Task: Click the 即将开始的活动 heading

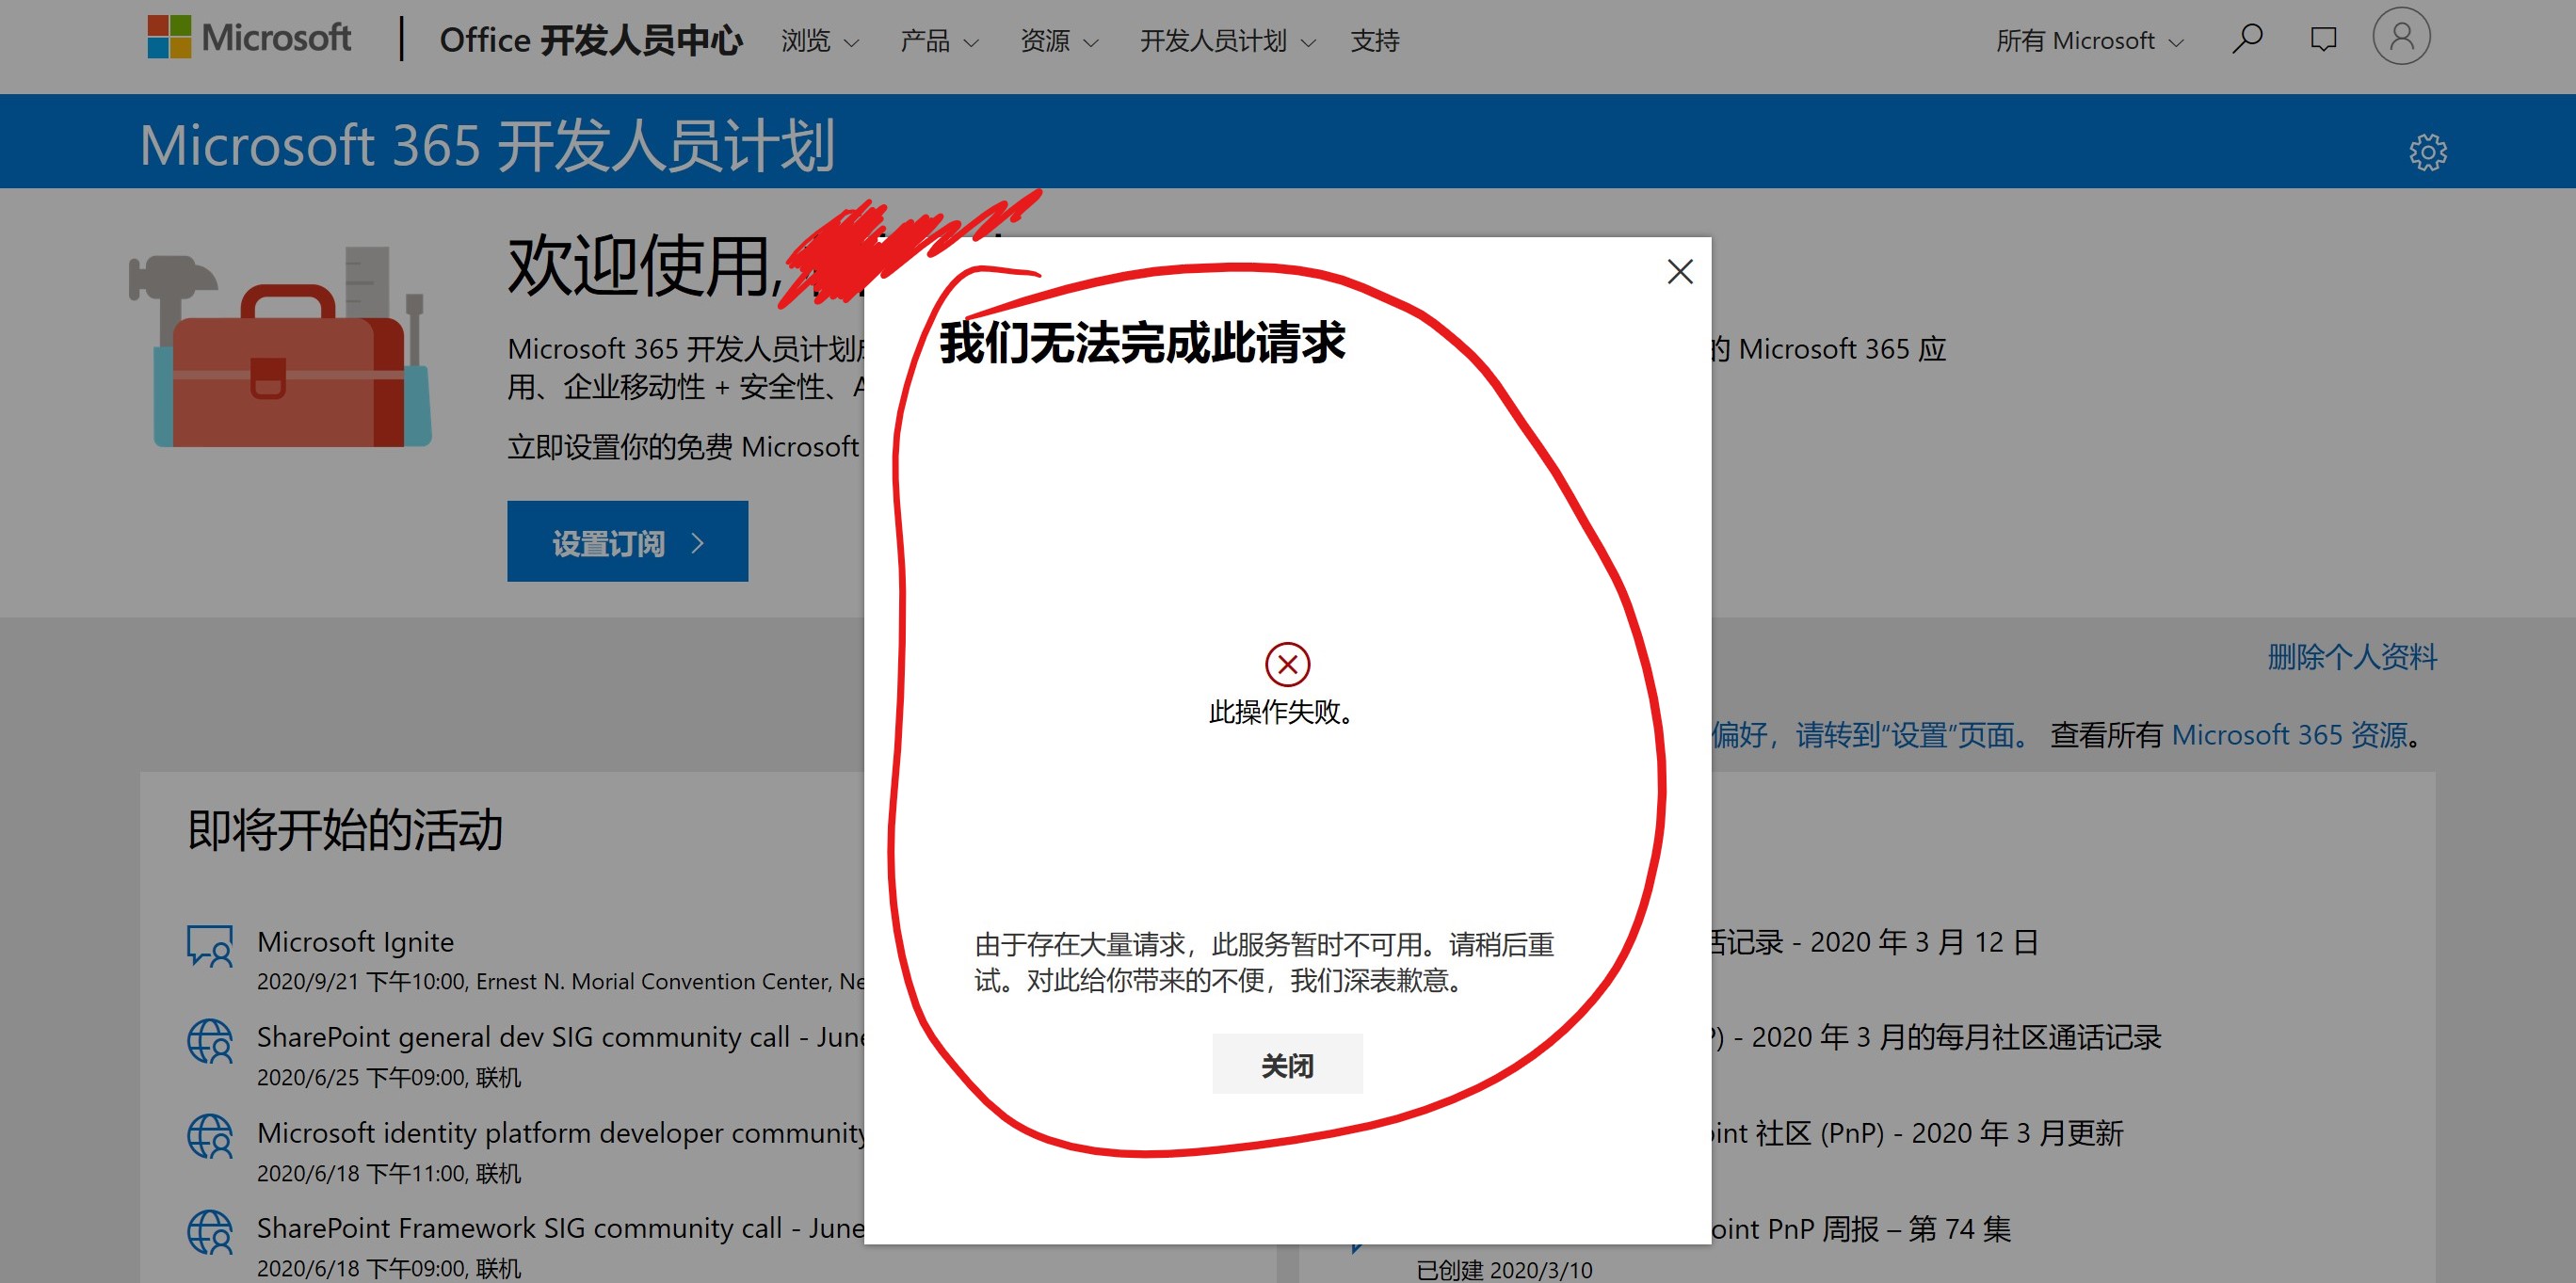Action: [345, 830]
